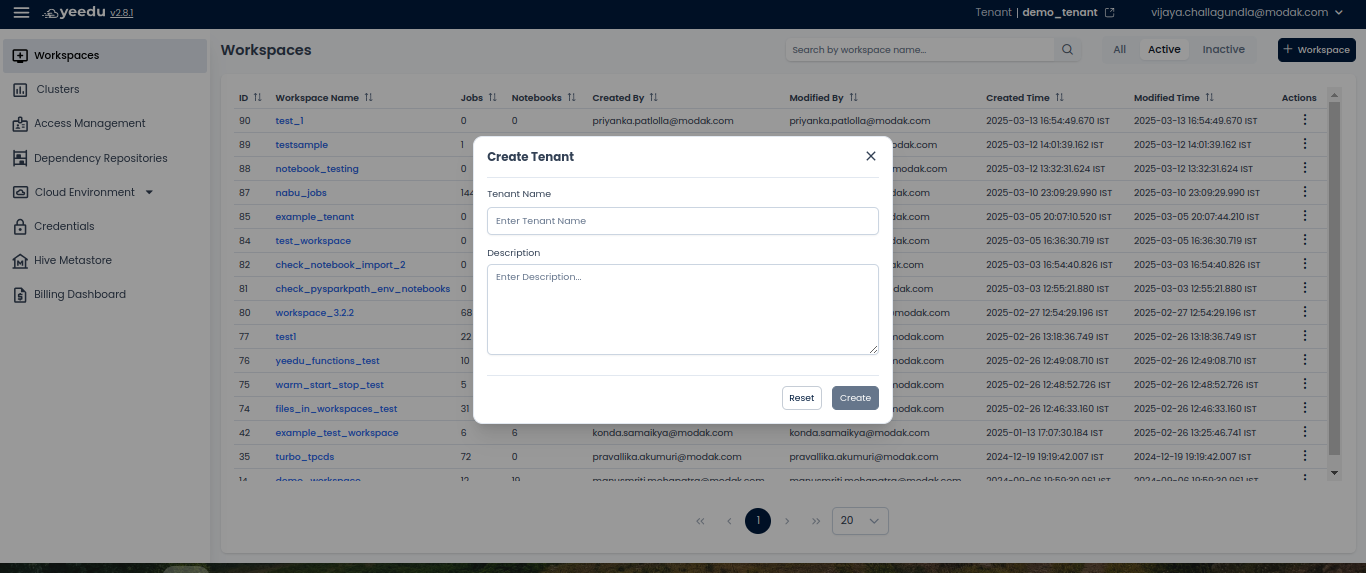Open the notebook_testing workspace link
This screenshot has width=1366, height=573.
tap(317, 169)
